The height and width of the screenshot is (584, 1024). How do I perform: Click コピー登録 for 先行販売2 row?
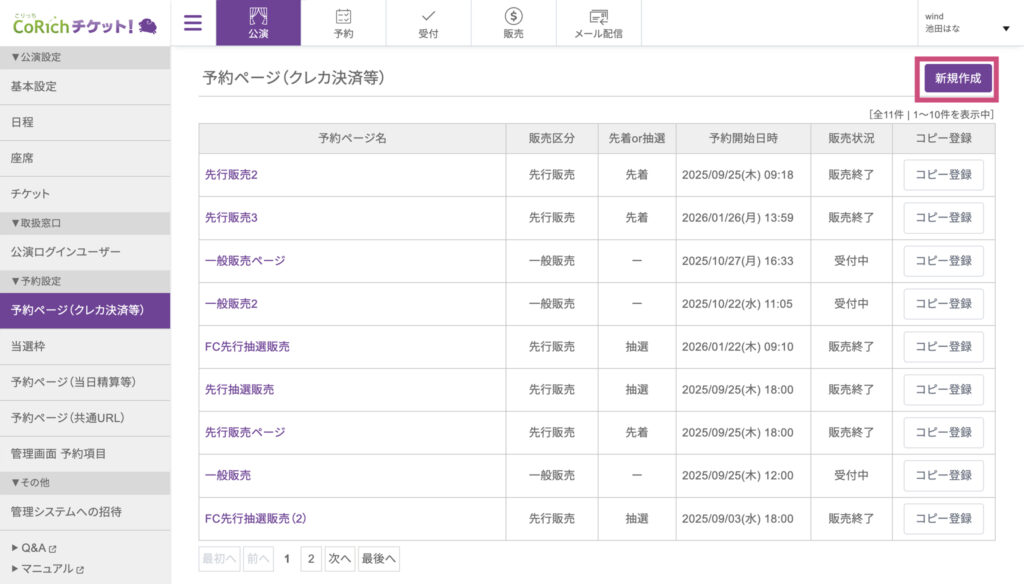943,175
